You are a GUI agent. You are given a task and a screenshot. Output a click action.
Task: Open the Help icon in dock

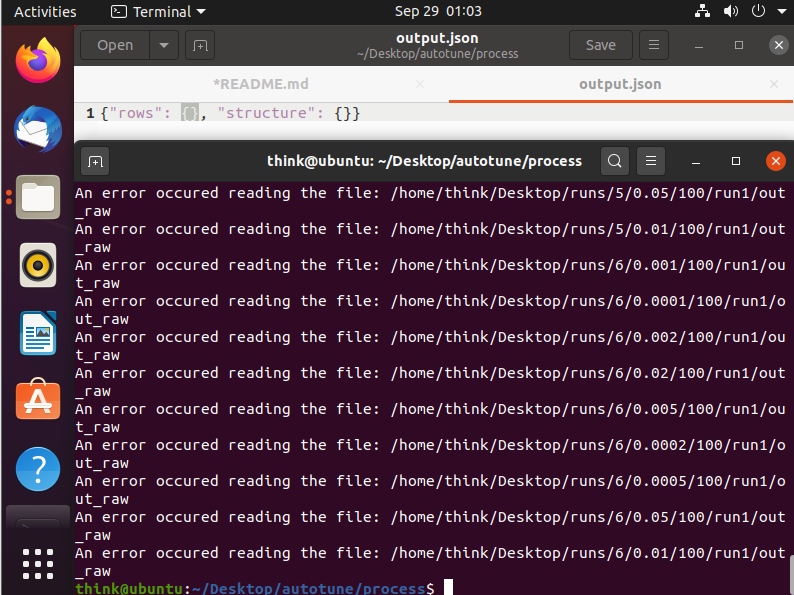tap(38, 469)
